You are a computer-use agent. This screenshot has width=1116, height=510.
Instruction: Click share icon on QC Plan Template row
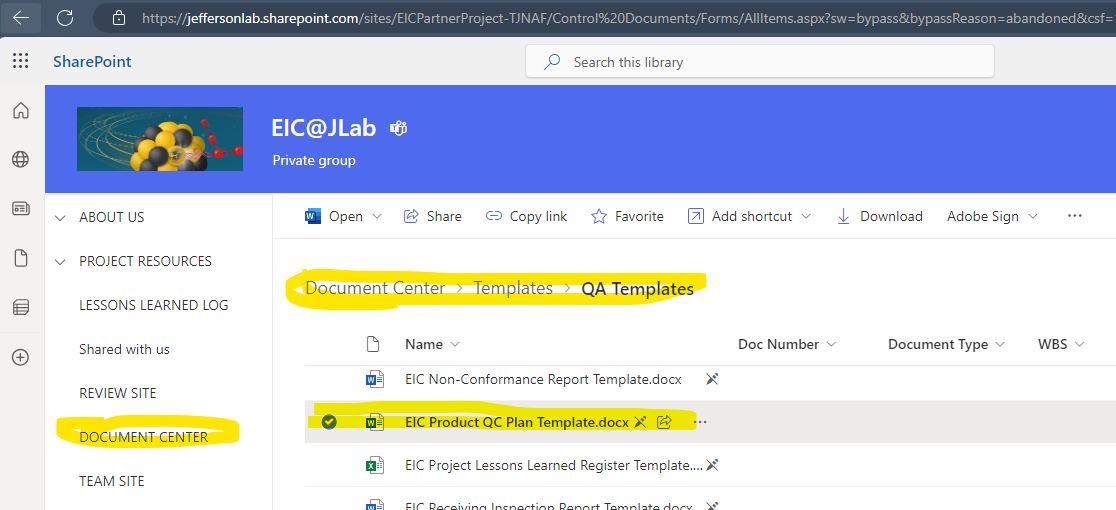click(664, 422)
